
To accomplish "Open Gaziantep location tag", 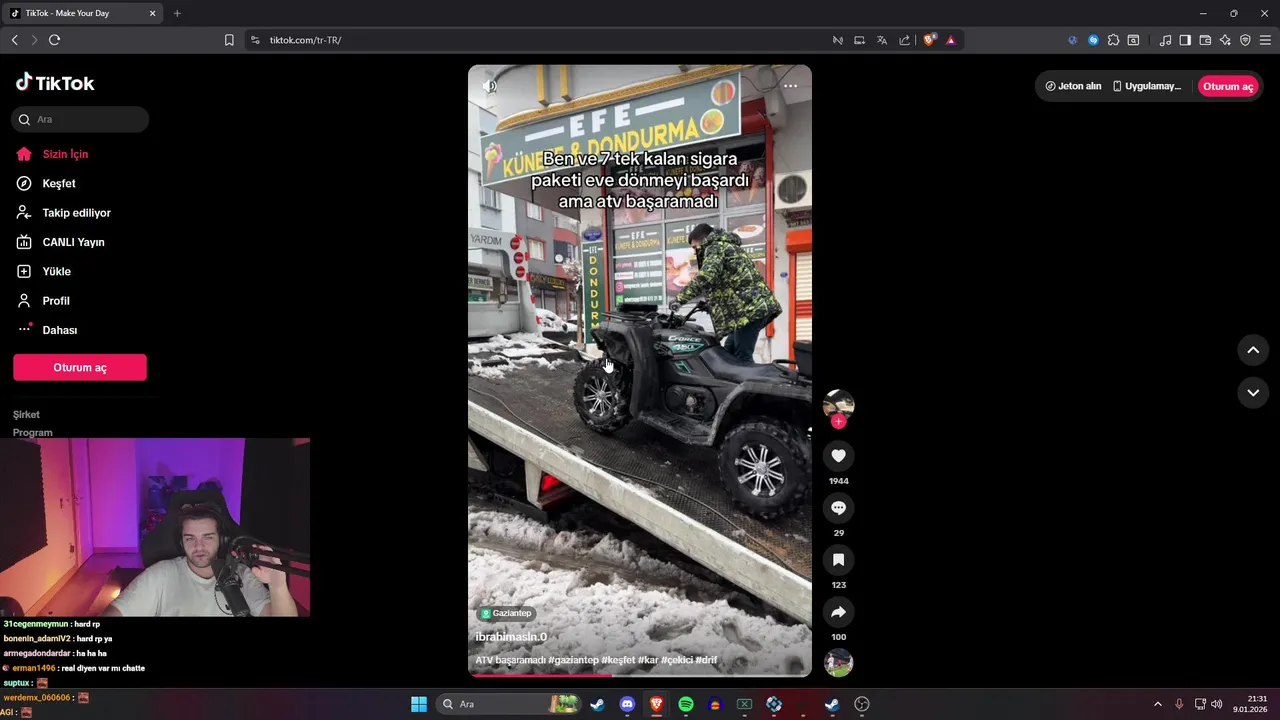I will [x=507, y=613].
